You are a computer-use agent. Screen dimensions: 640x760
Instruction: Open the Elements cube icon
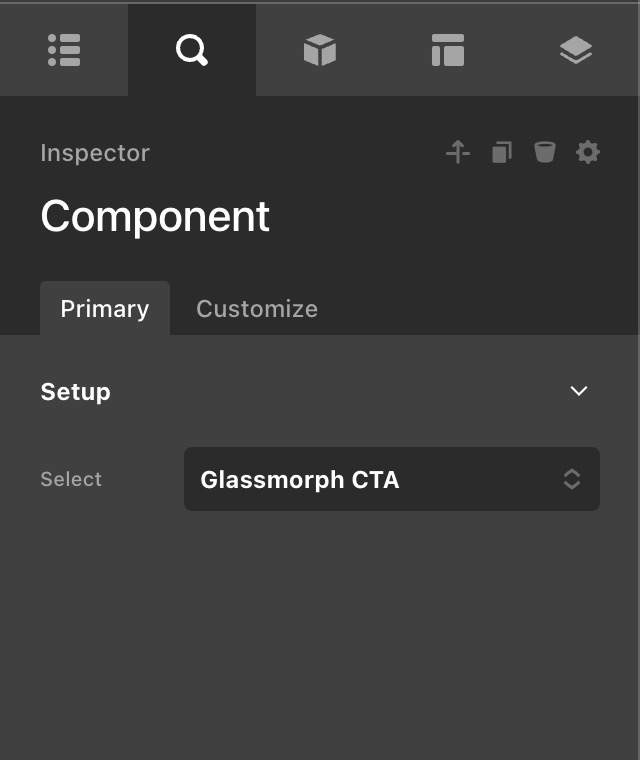pos(320,50)
